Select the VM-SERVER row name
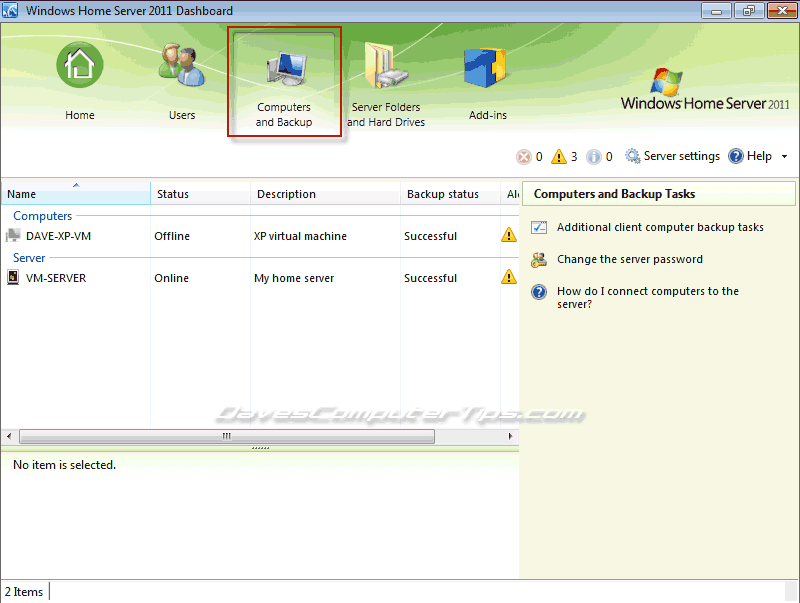 (x=56, y=278)
